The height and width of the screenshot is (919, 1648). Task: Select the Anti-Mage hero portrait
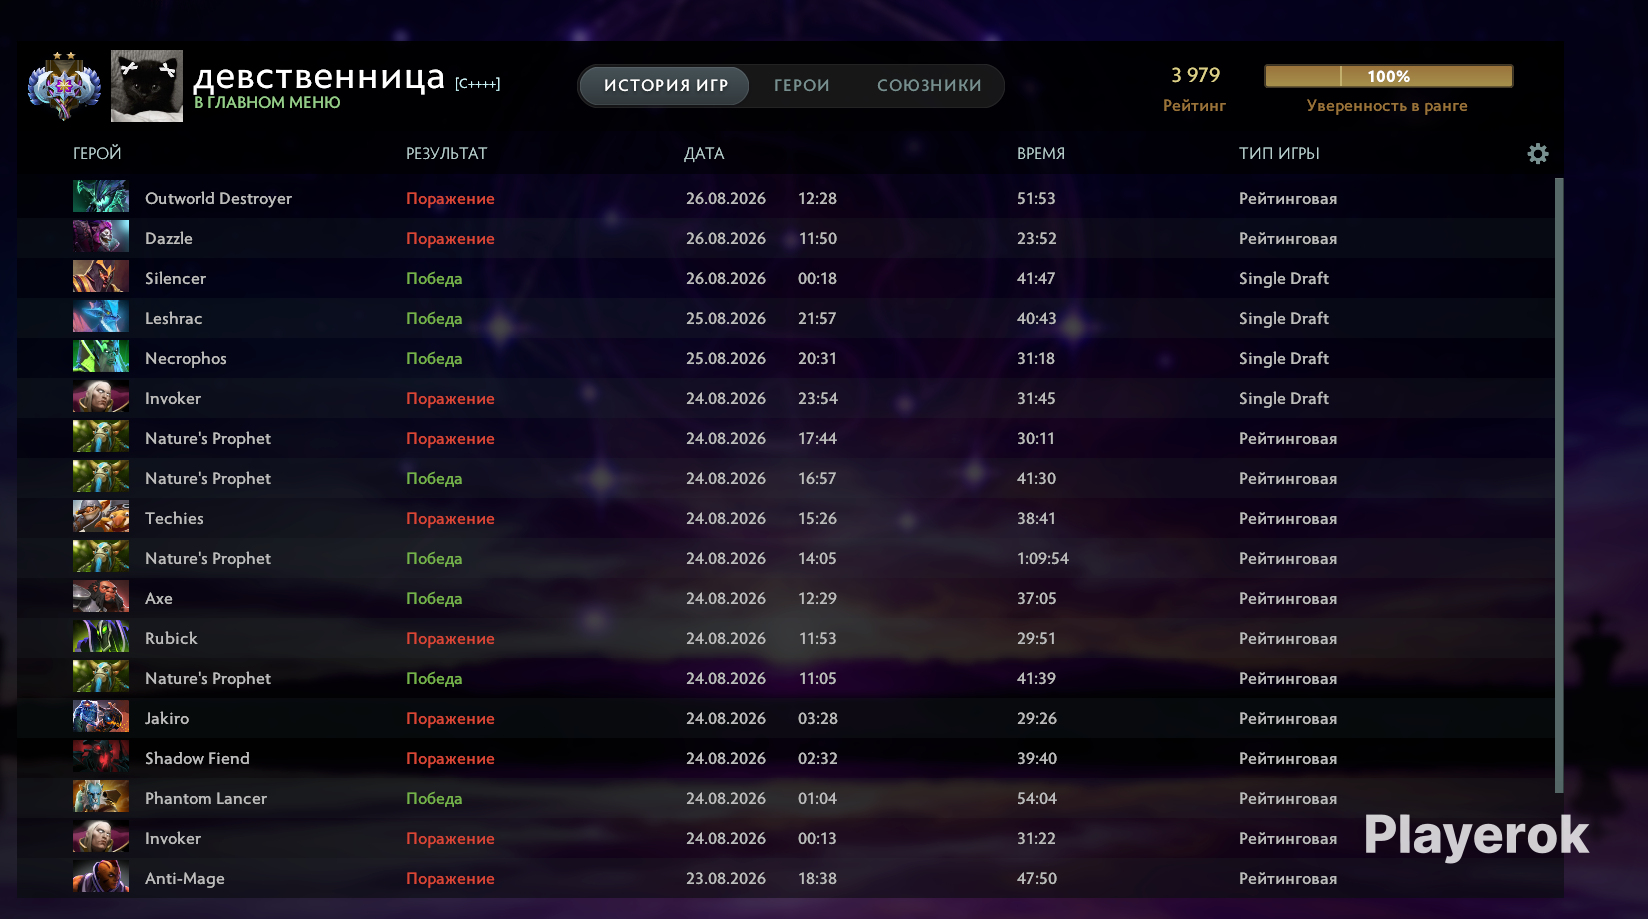tap(101, 876)
